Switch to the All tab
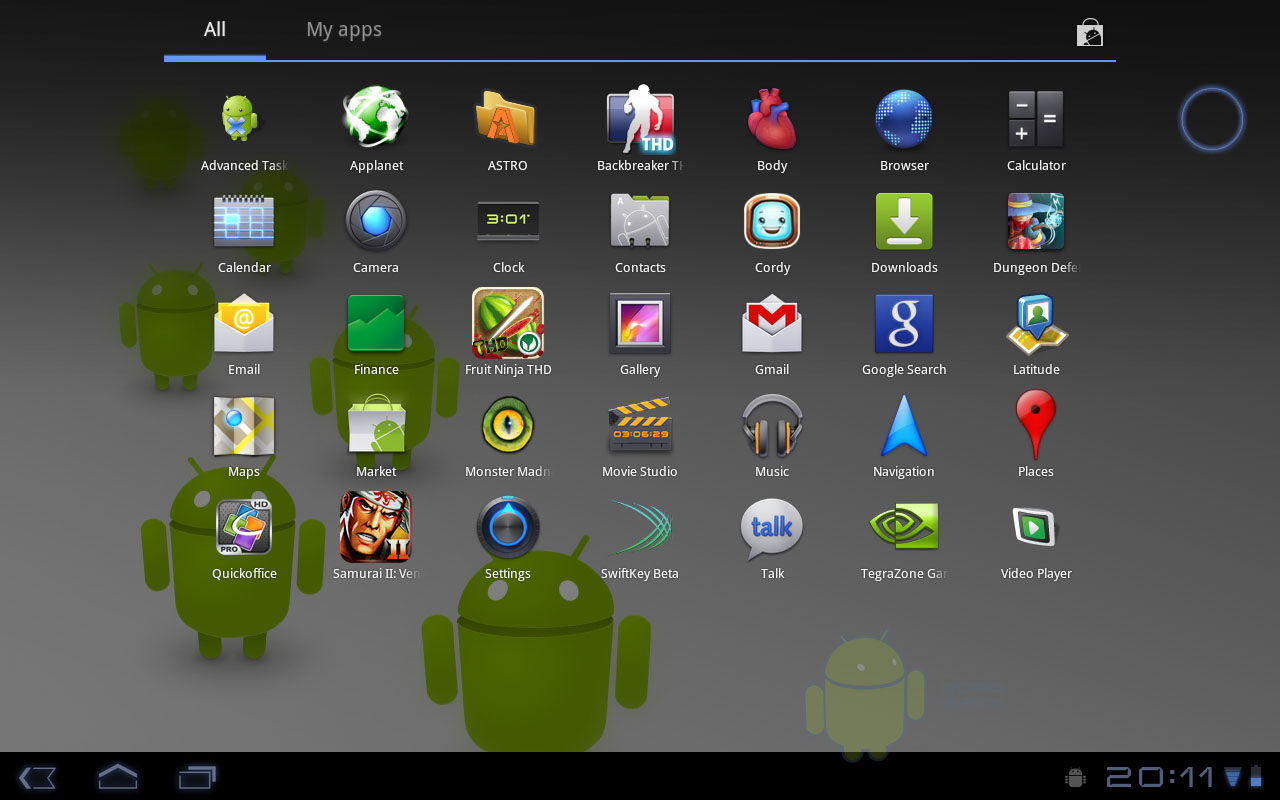 (215, 30)
